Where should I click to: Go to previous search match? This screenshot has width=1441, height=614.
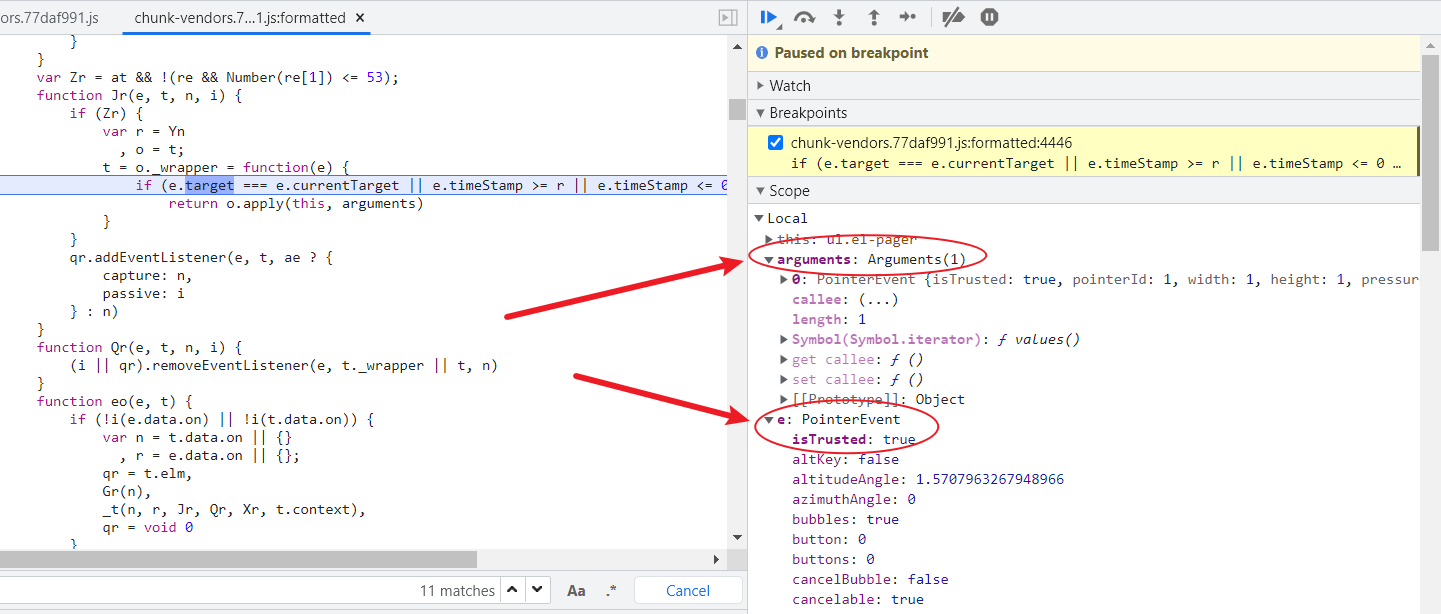tap(512, 590)
